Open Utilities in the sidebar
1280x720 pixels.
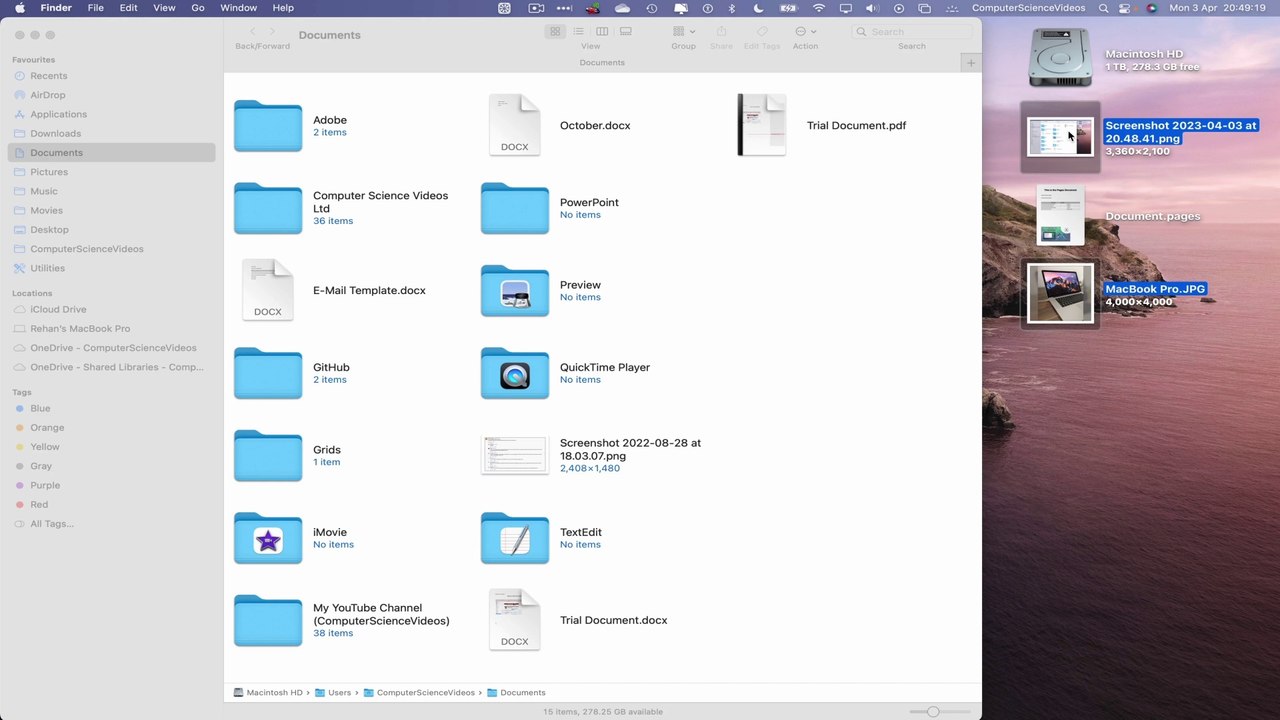(x=111, y=268)
